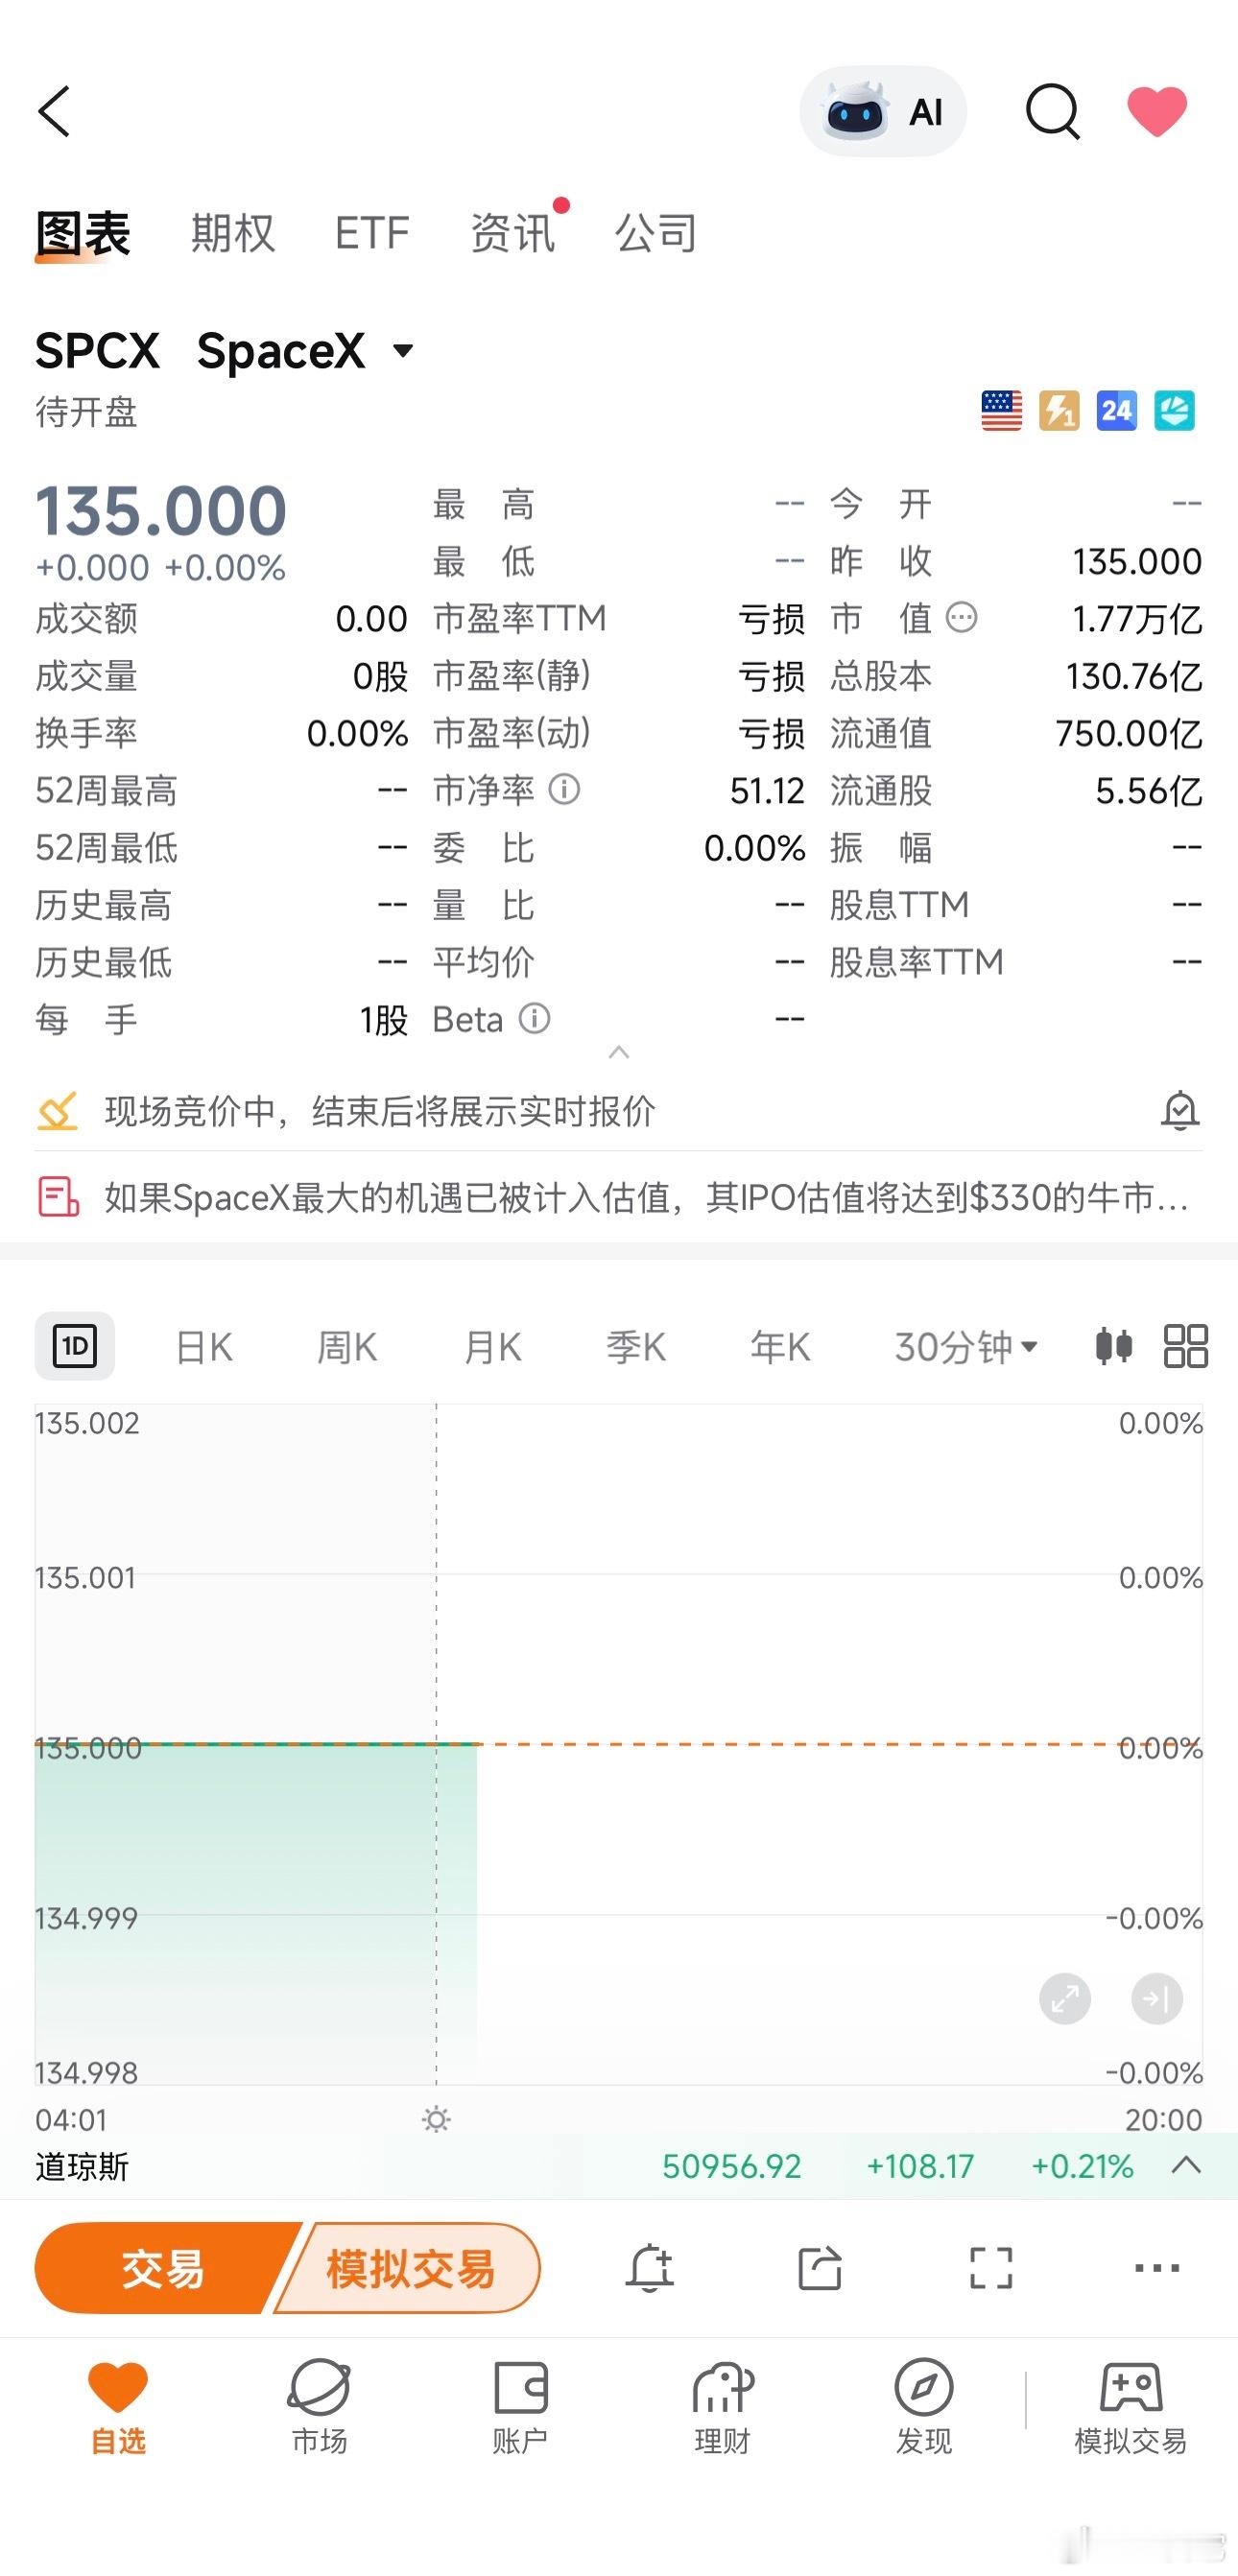The image size is (1238, 2576).
Task: Add a price alert with the bell-plus icon
Action: coord(650,2268)
